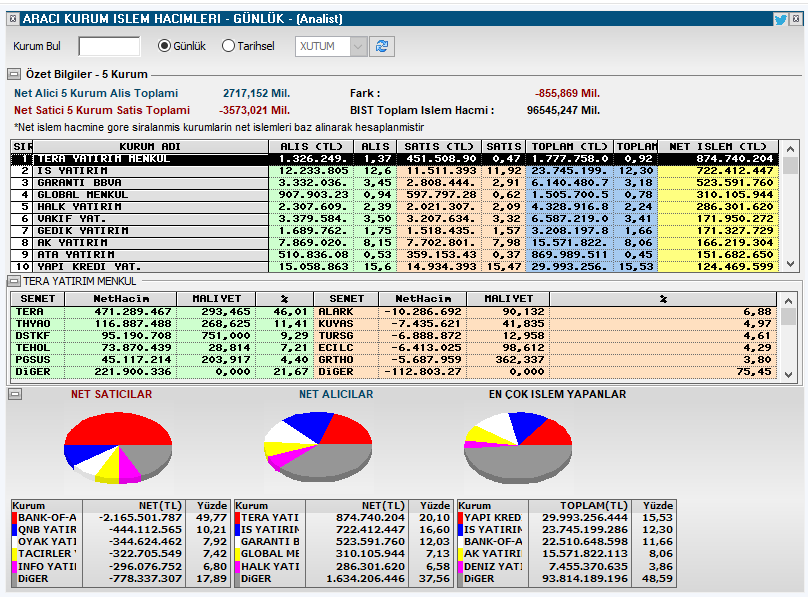Click the window icon in the title bar

[13, 16]
